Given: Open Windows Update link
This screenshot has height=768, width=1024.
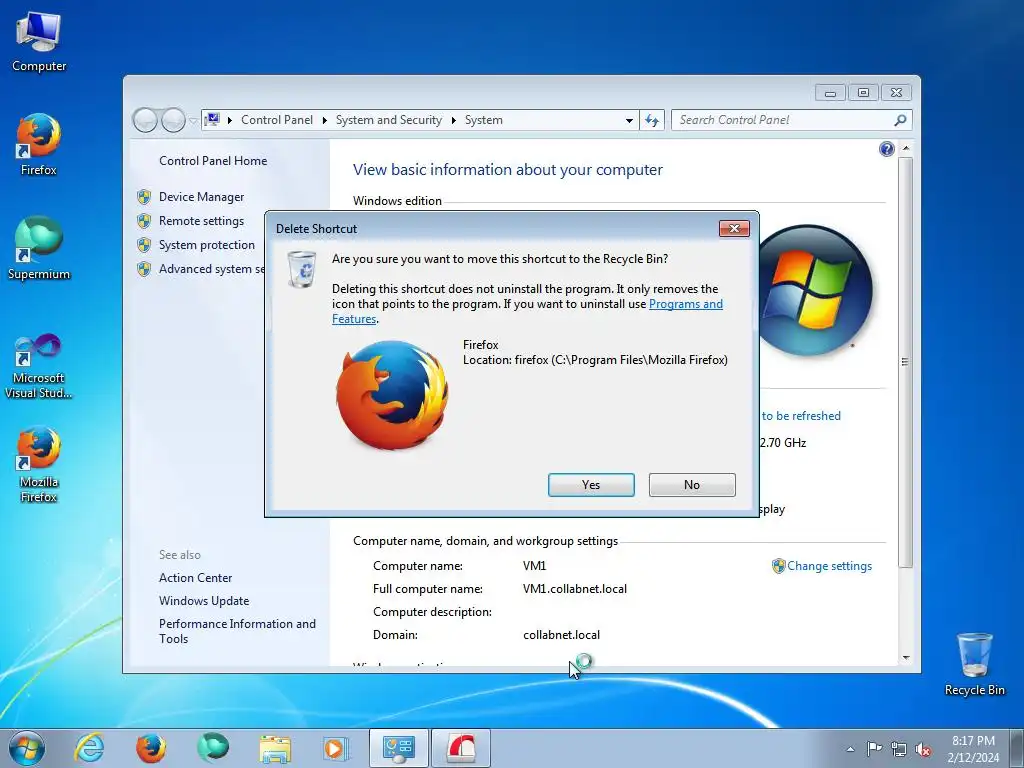Looking at the screenshot, I should coord(204,601).
